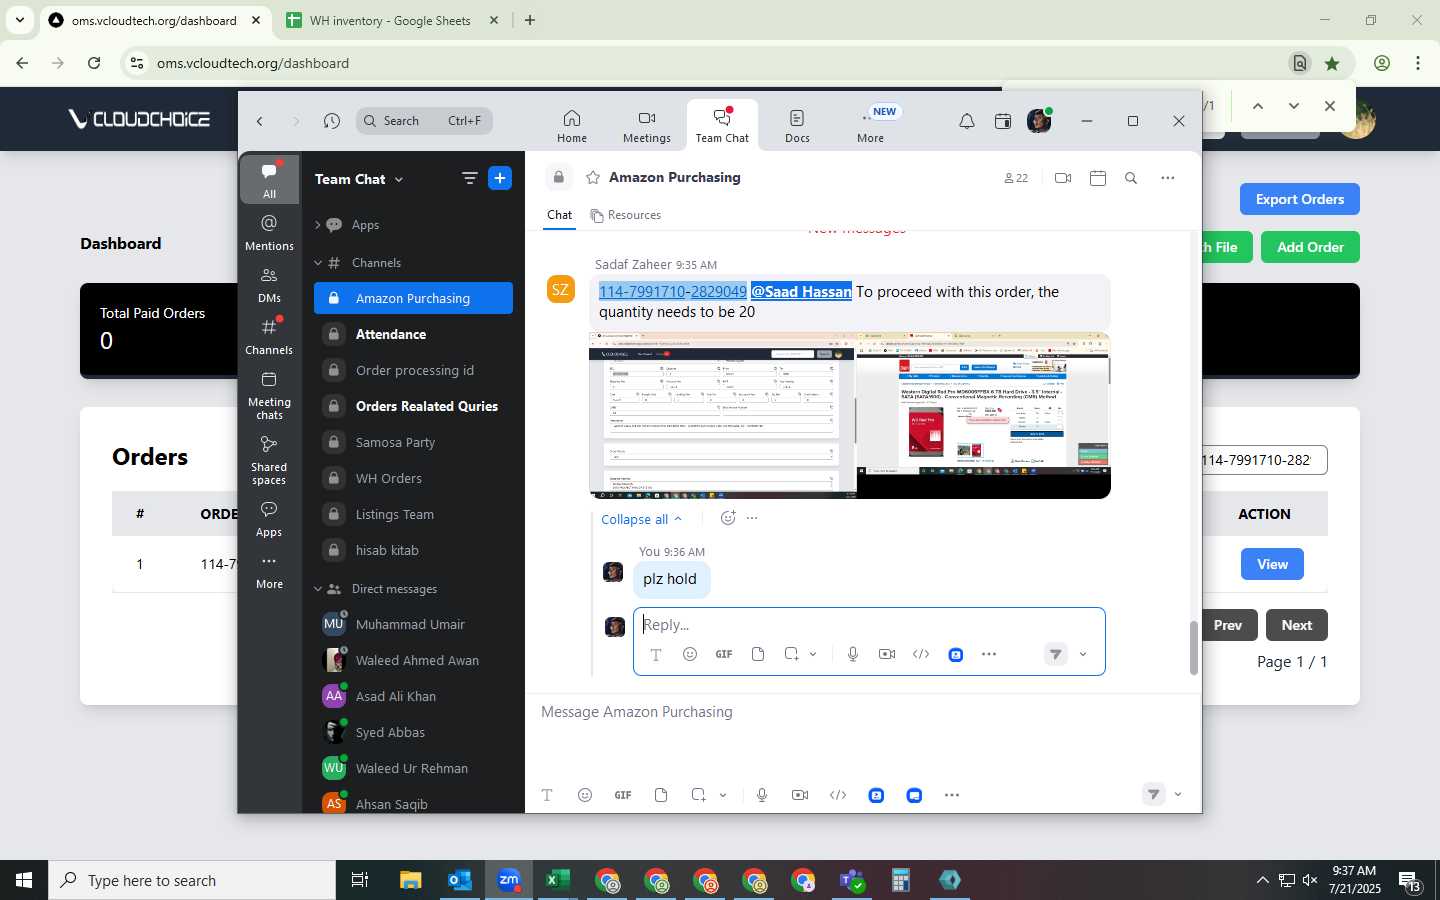This screenshot has height=900, width=1440.
Task: Open the Docs tab
Action: [x=797, y=126]
